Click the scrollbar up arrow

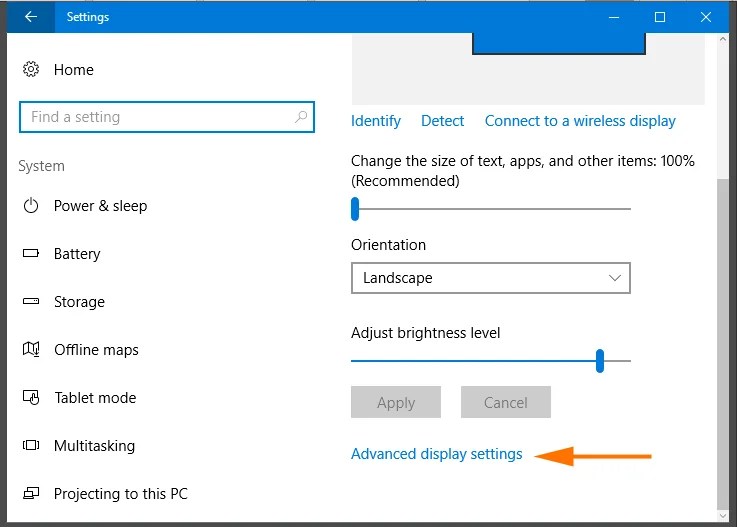[x=723, y=39]
